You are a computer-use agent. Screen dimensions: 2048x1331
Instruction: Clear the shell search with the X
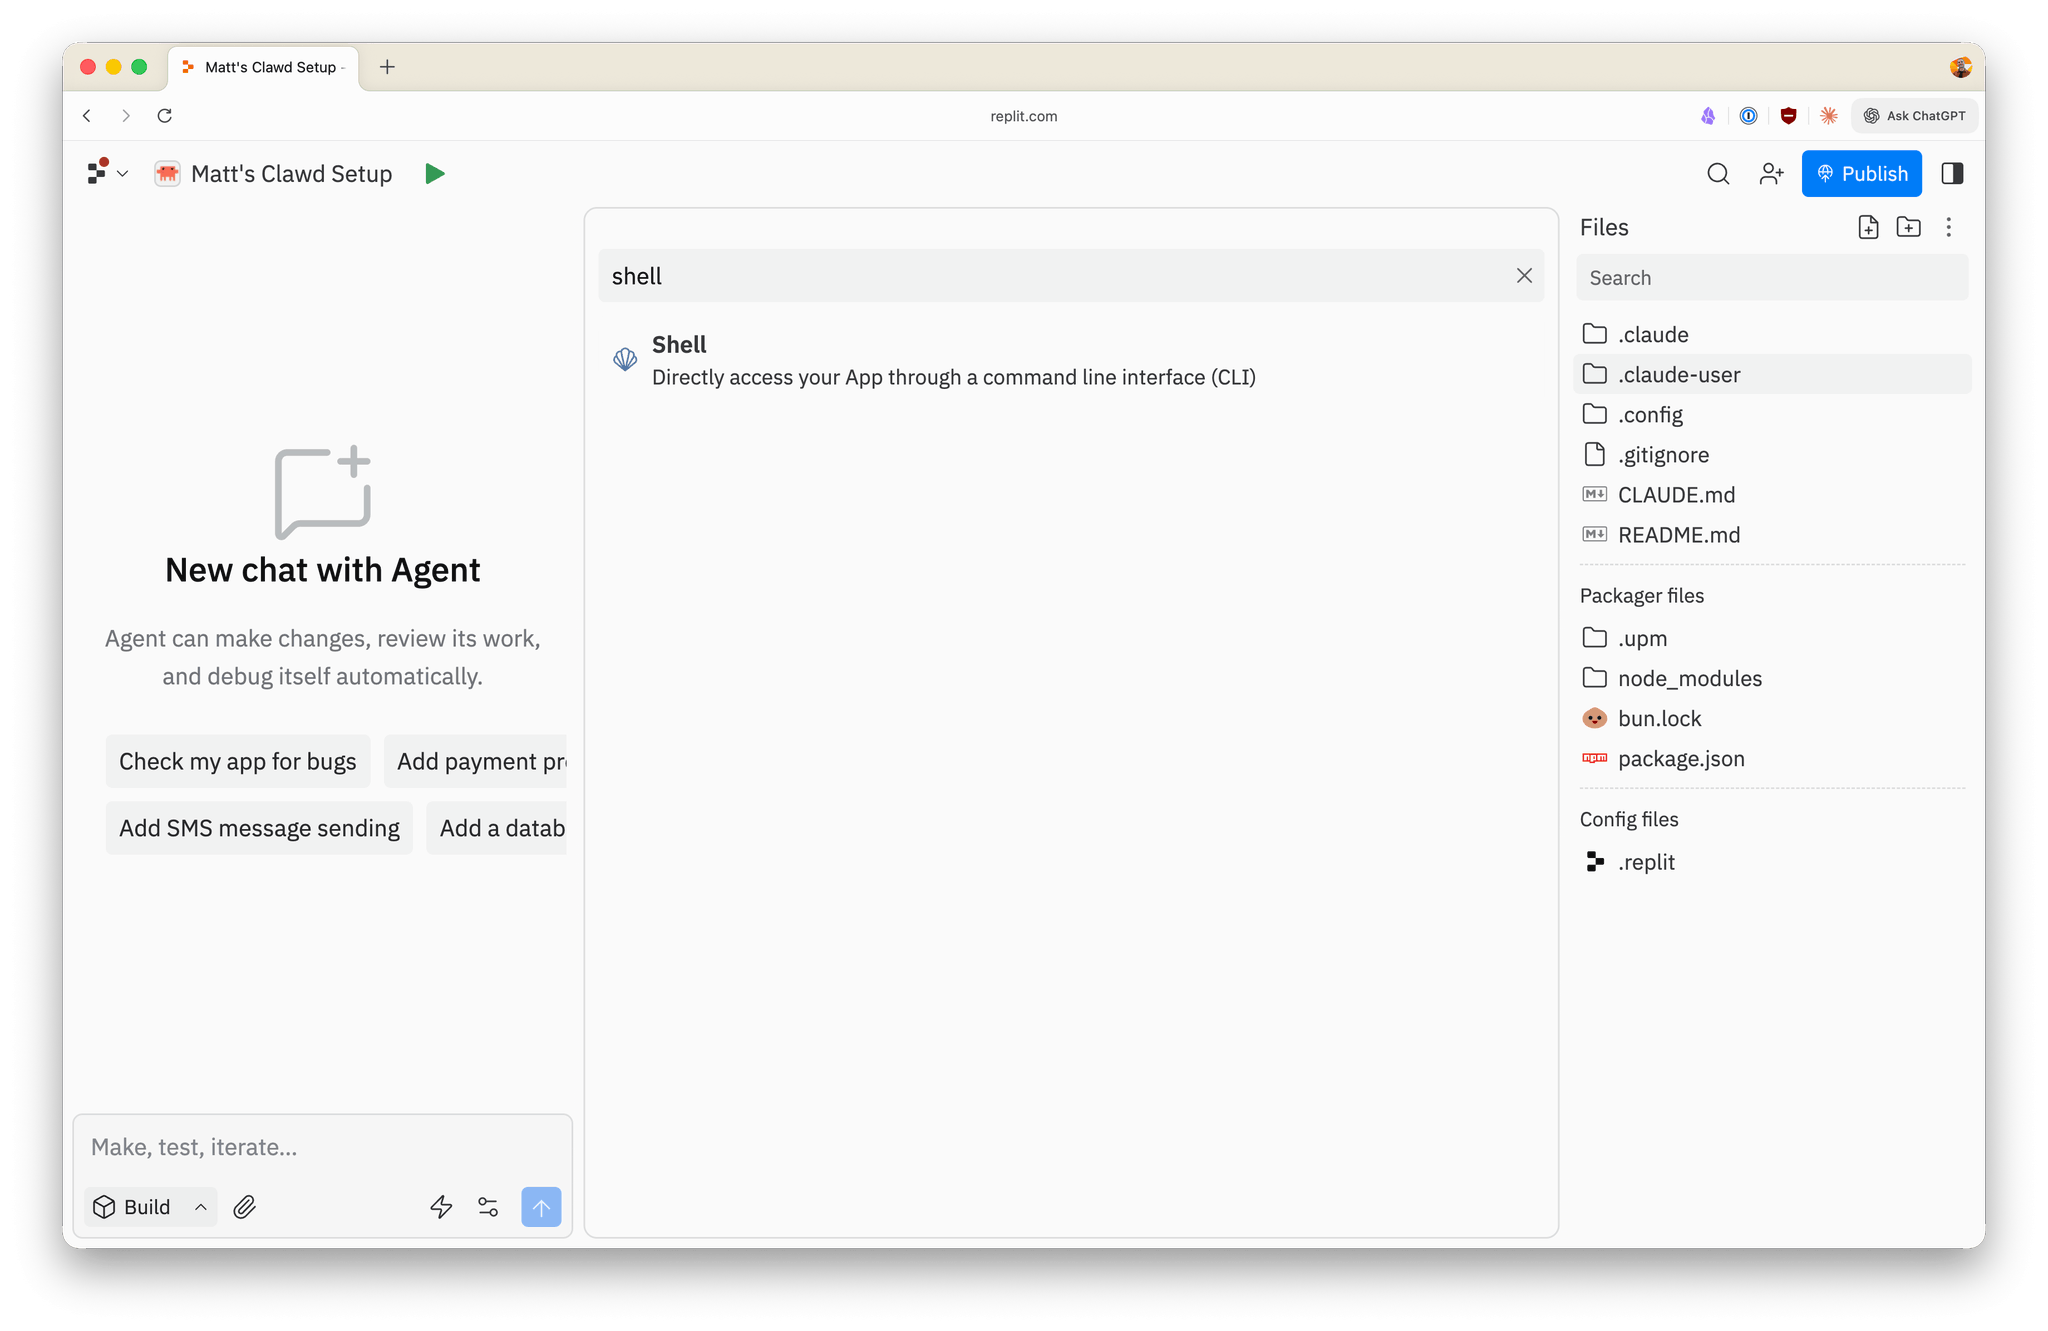tap(1523, 276)
